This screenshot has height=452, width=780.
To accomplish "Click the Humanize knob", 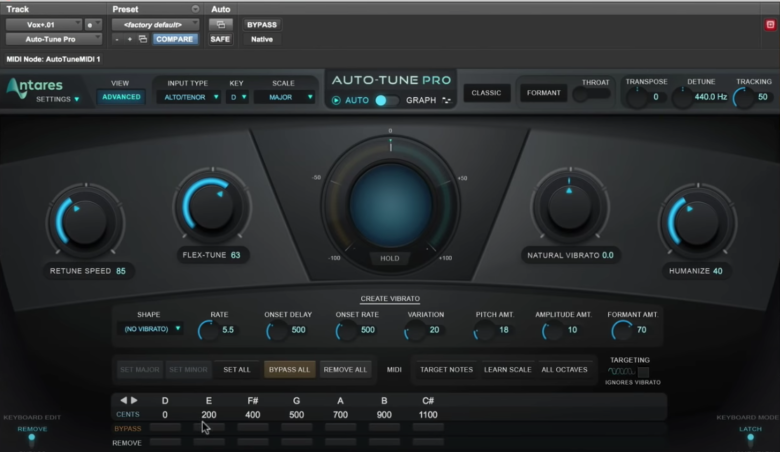I will tap(697, 222).
